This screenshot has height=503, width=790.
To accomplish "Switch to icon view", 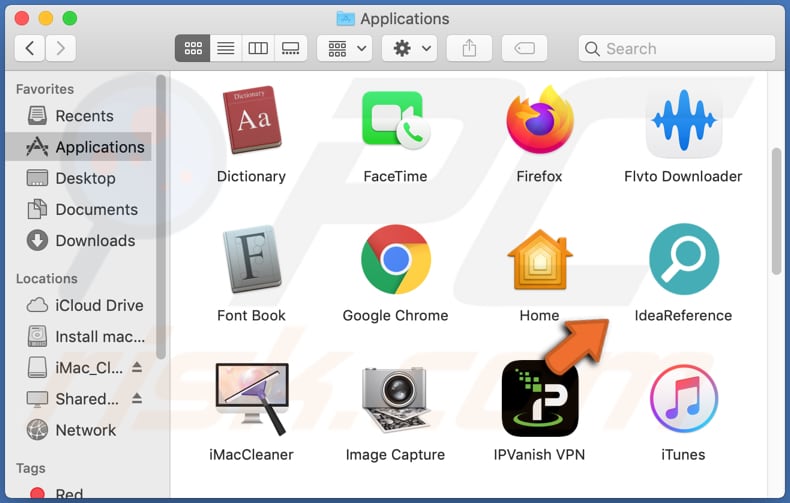I will [192, 48].
